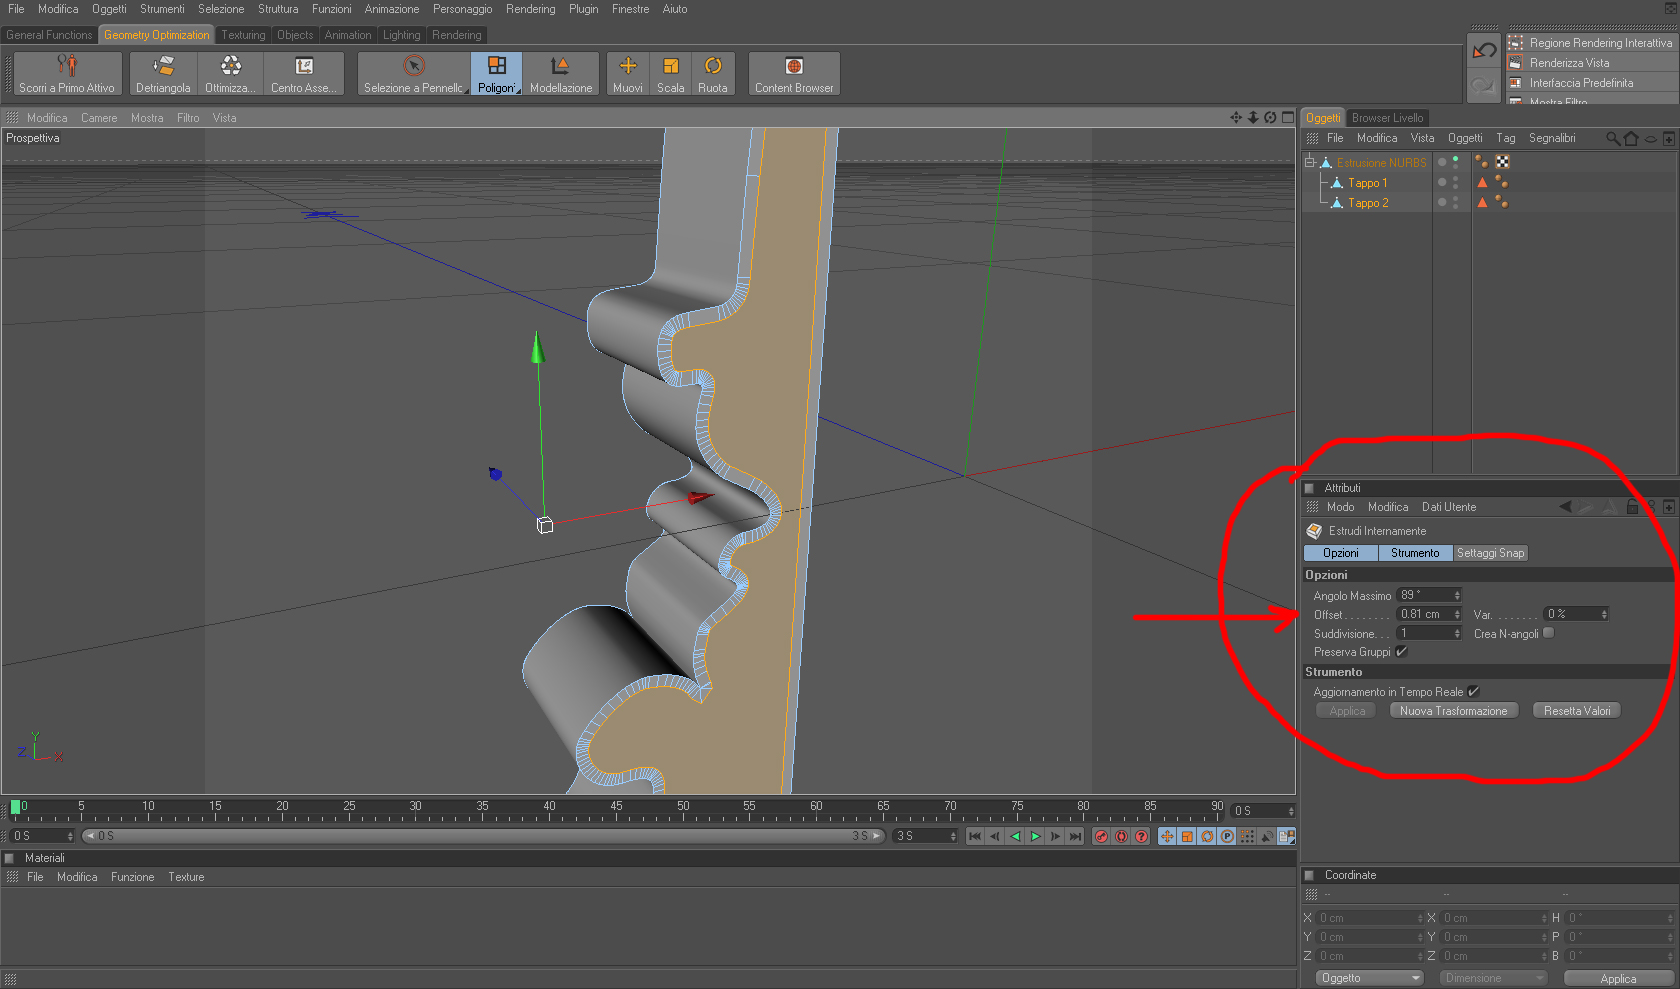
Task: Toggle parameter keyframe recording icon
Action: click(x=1227, y=836)
